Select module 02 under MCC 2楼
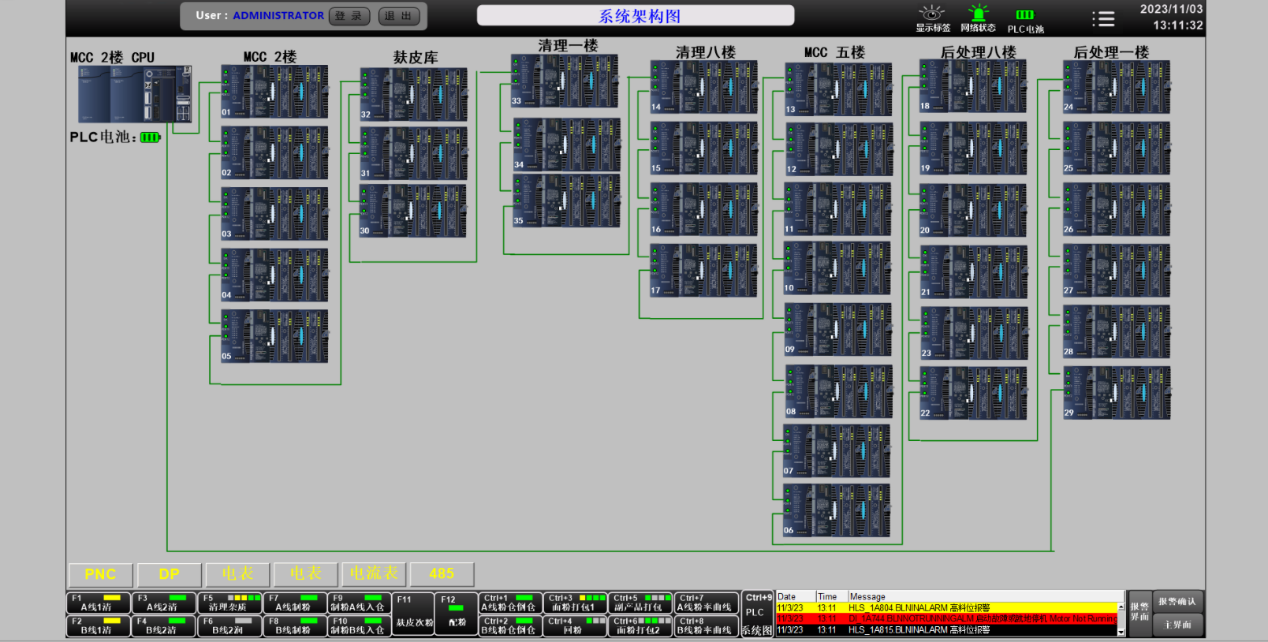The image size is (1268, 642). 274,152
